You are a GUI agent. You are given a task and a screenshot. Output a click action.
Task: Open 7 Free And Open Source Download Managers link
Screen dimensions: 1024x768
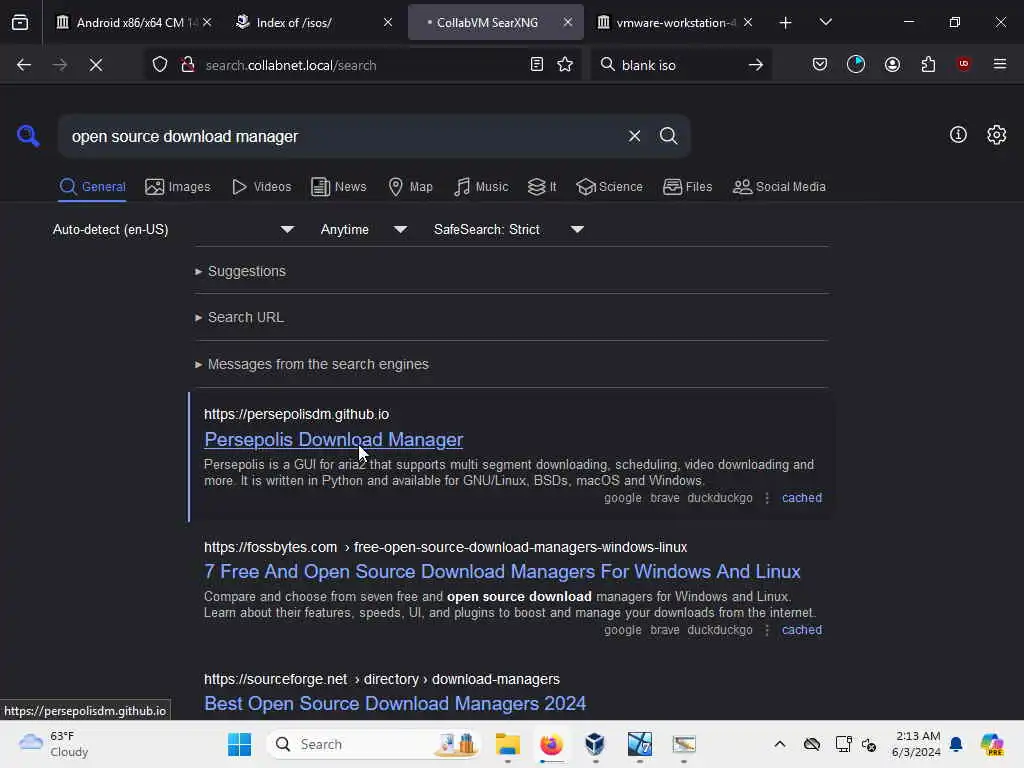[x=502, y=571]
